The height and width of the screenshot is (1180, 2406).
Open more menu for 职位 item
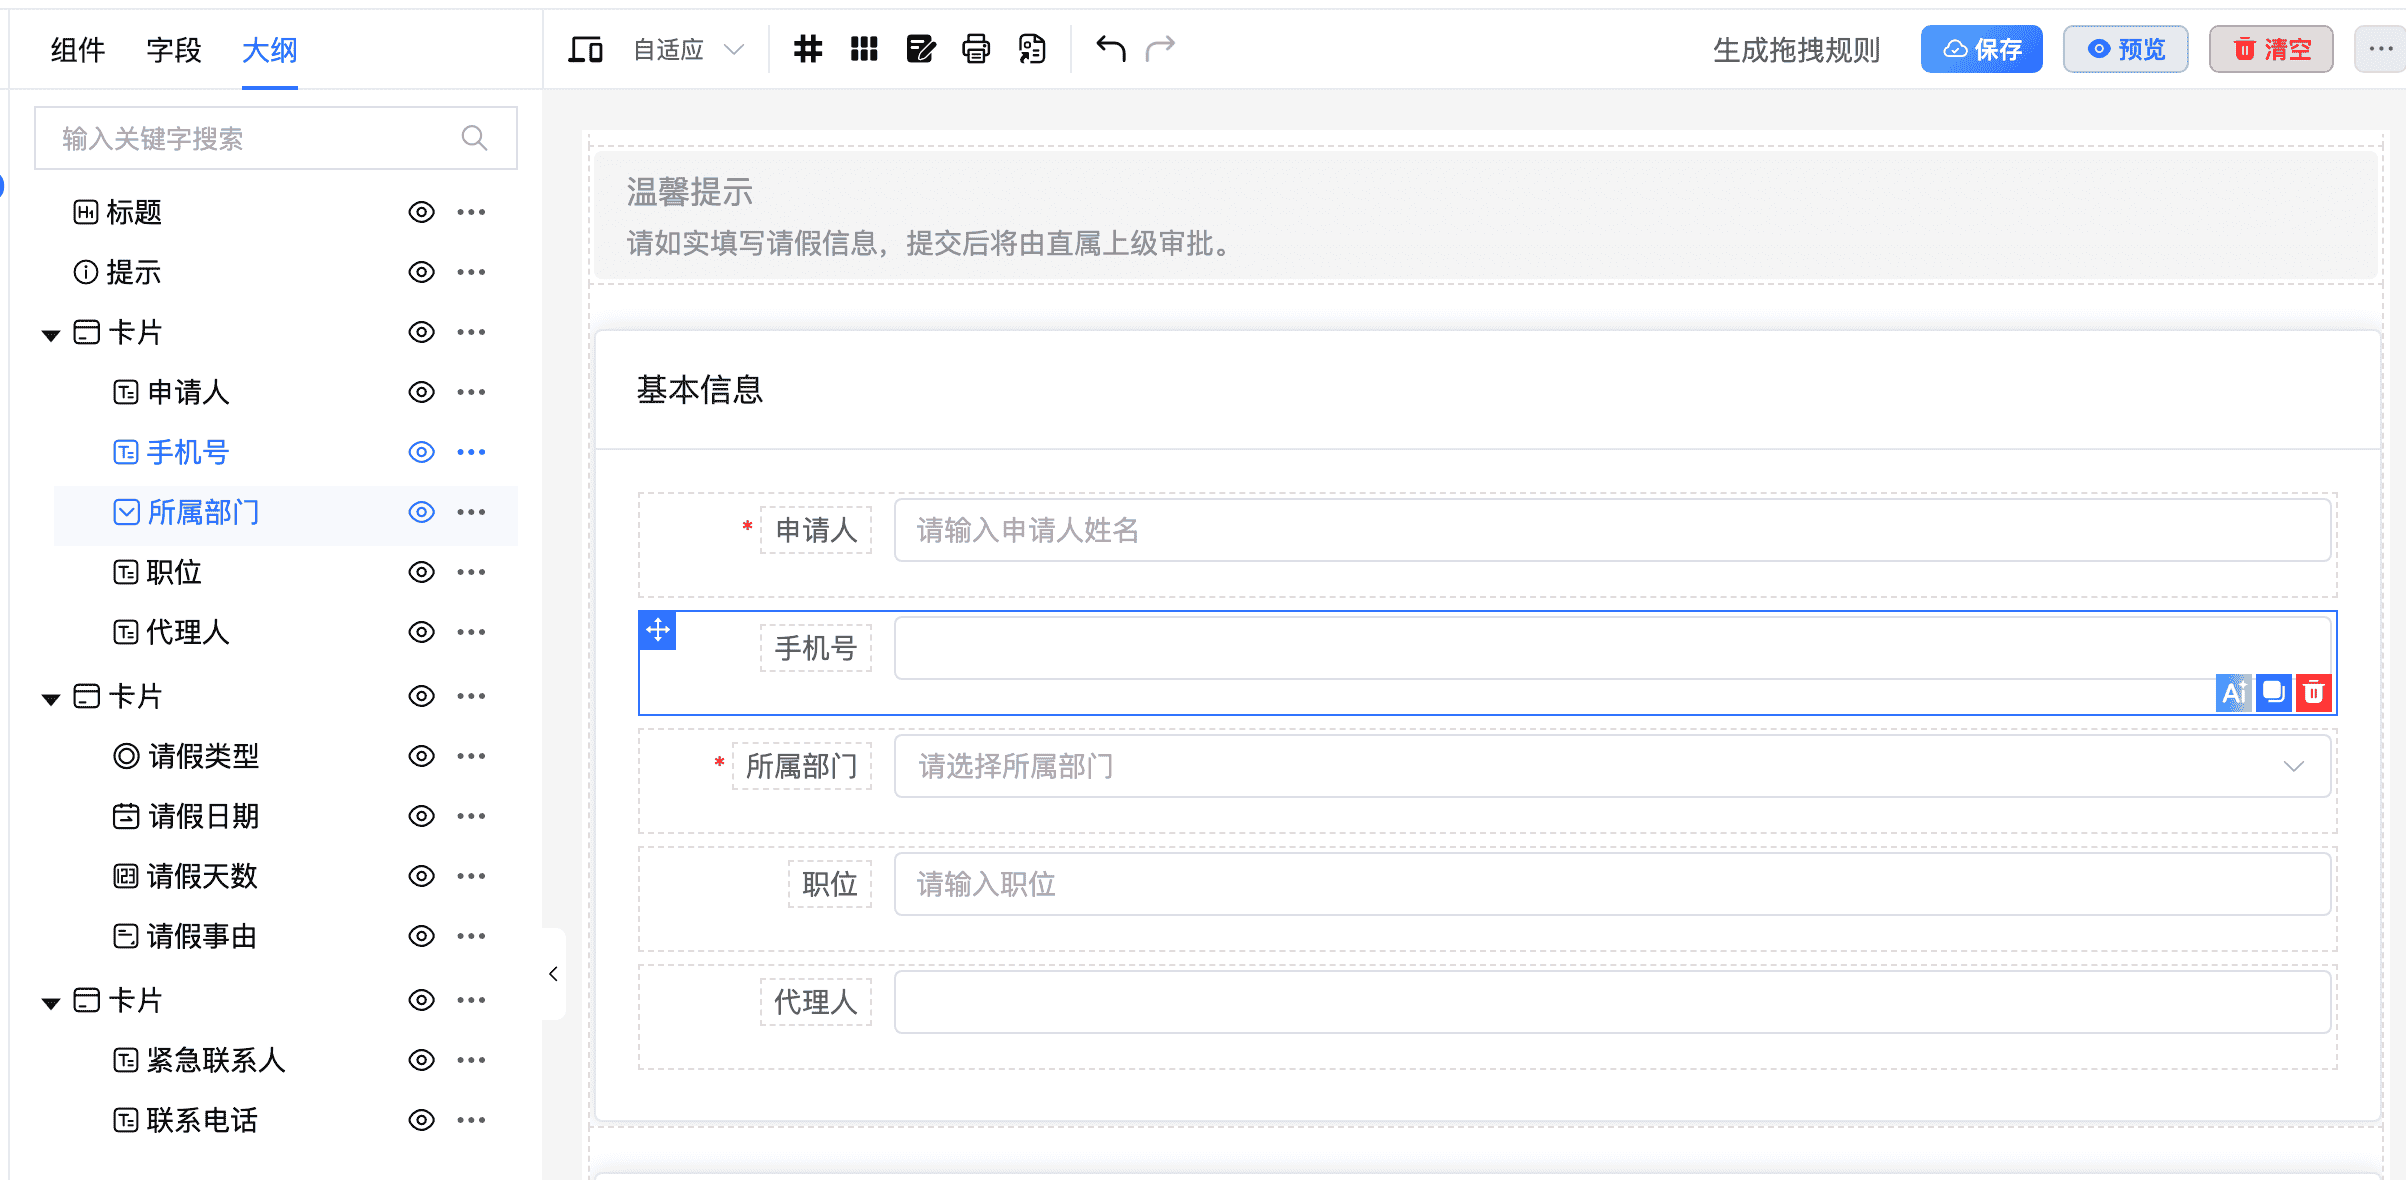471,572
